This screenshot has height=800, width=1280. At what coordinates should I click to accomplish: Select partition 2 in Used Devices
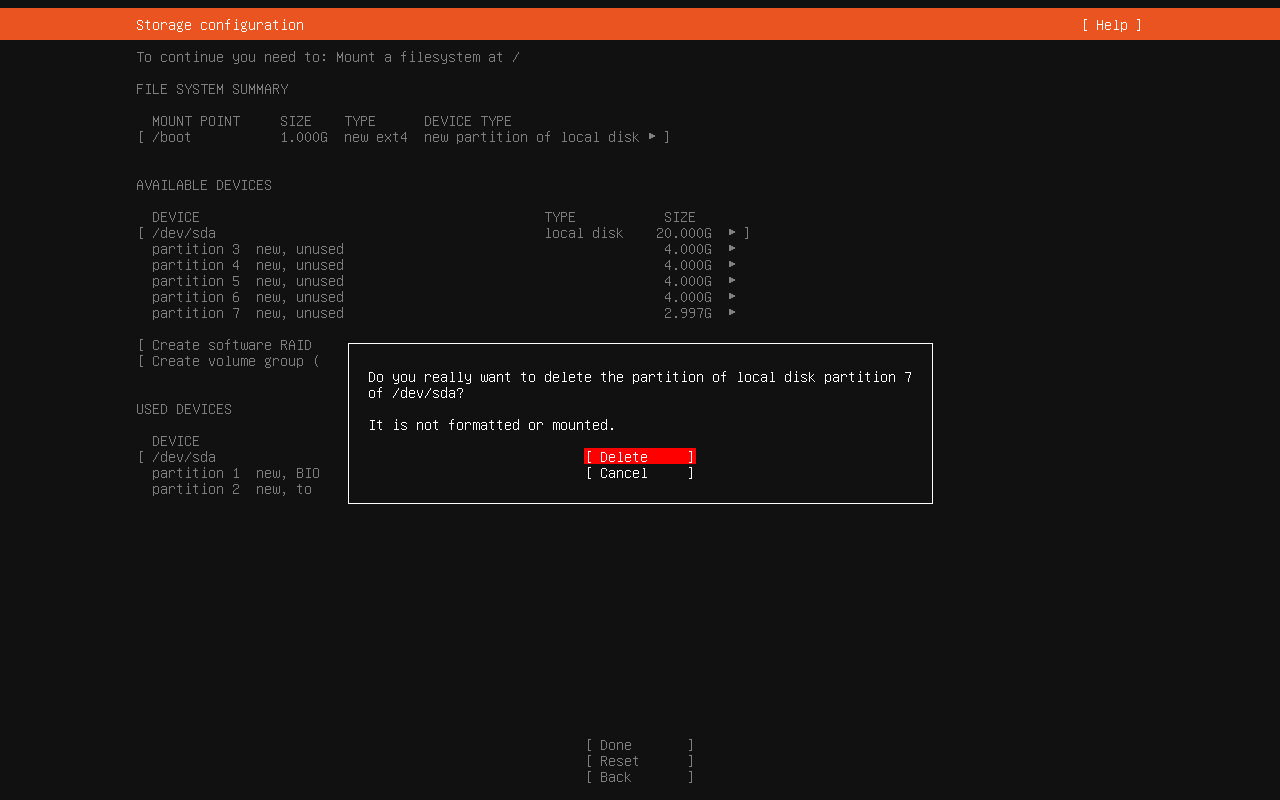click(x=231, y=489)
